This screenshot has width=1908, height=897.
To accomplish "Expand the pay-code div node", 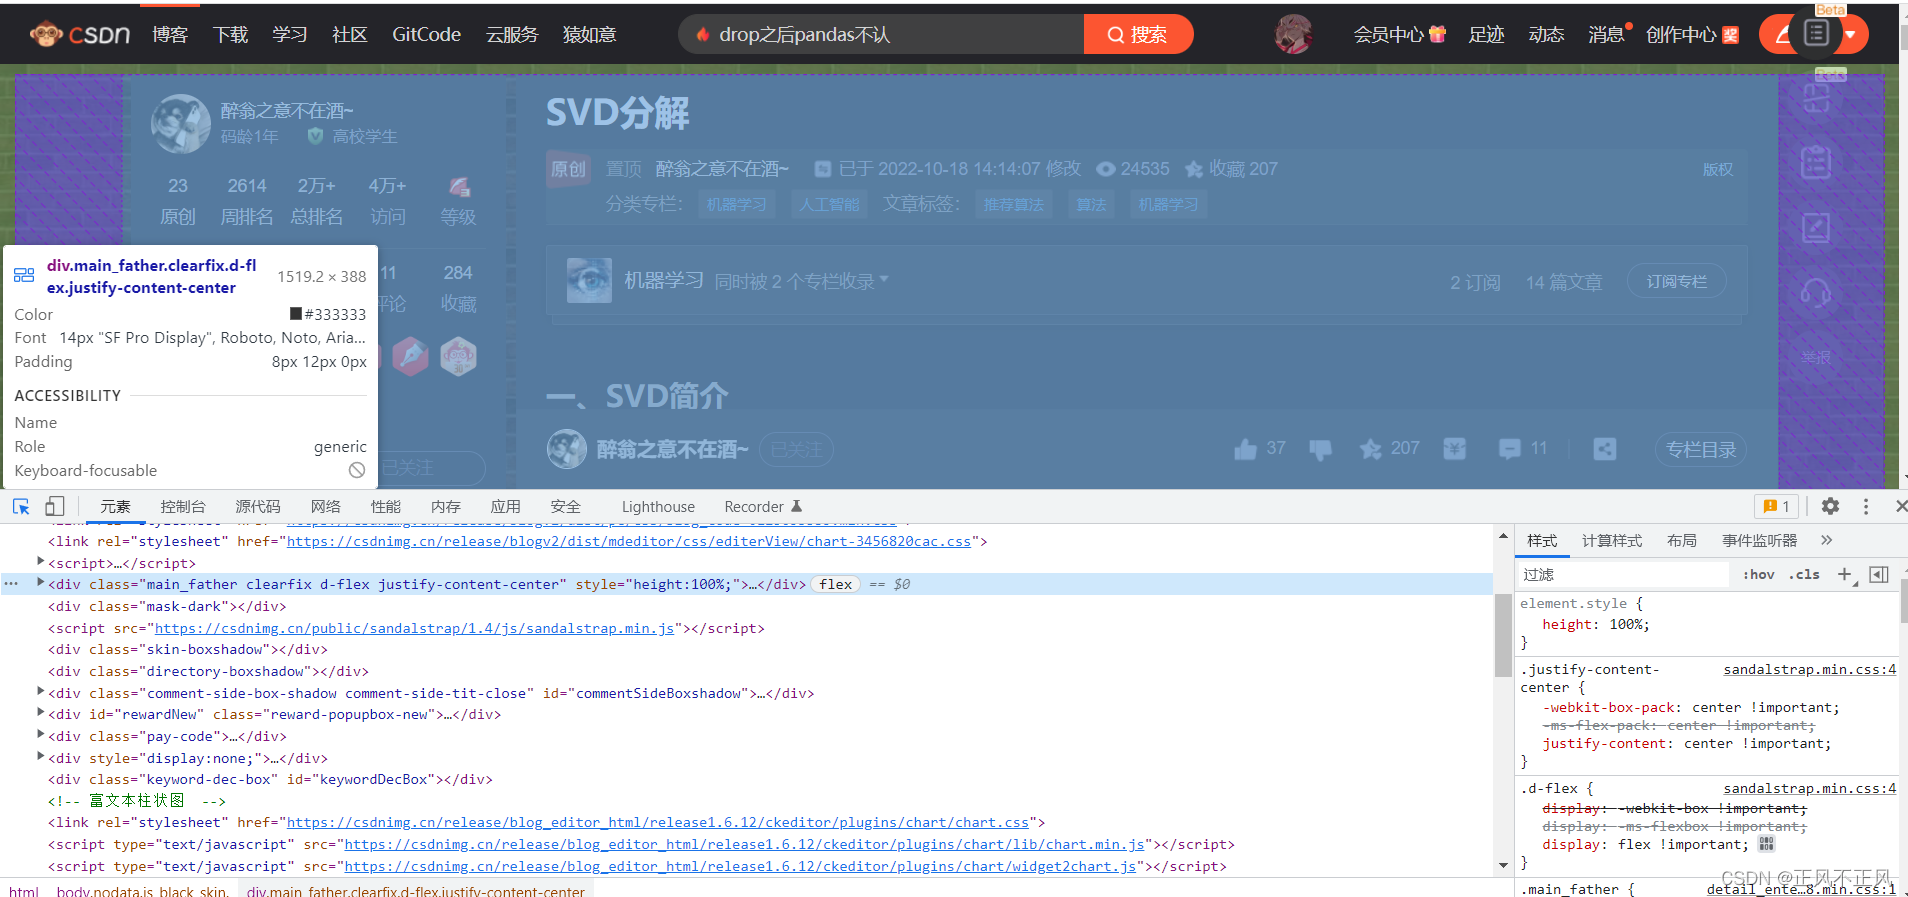I will point(41,734).
